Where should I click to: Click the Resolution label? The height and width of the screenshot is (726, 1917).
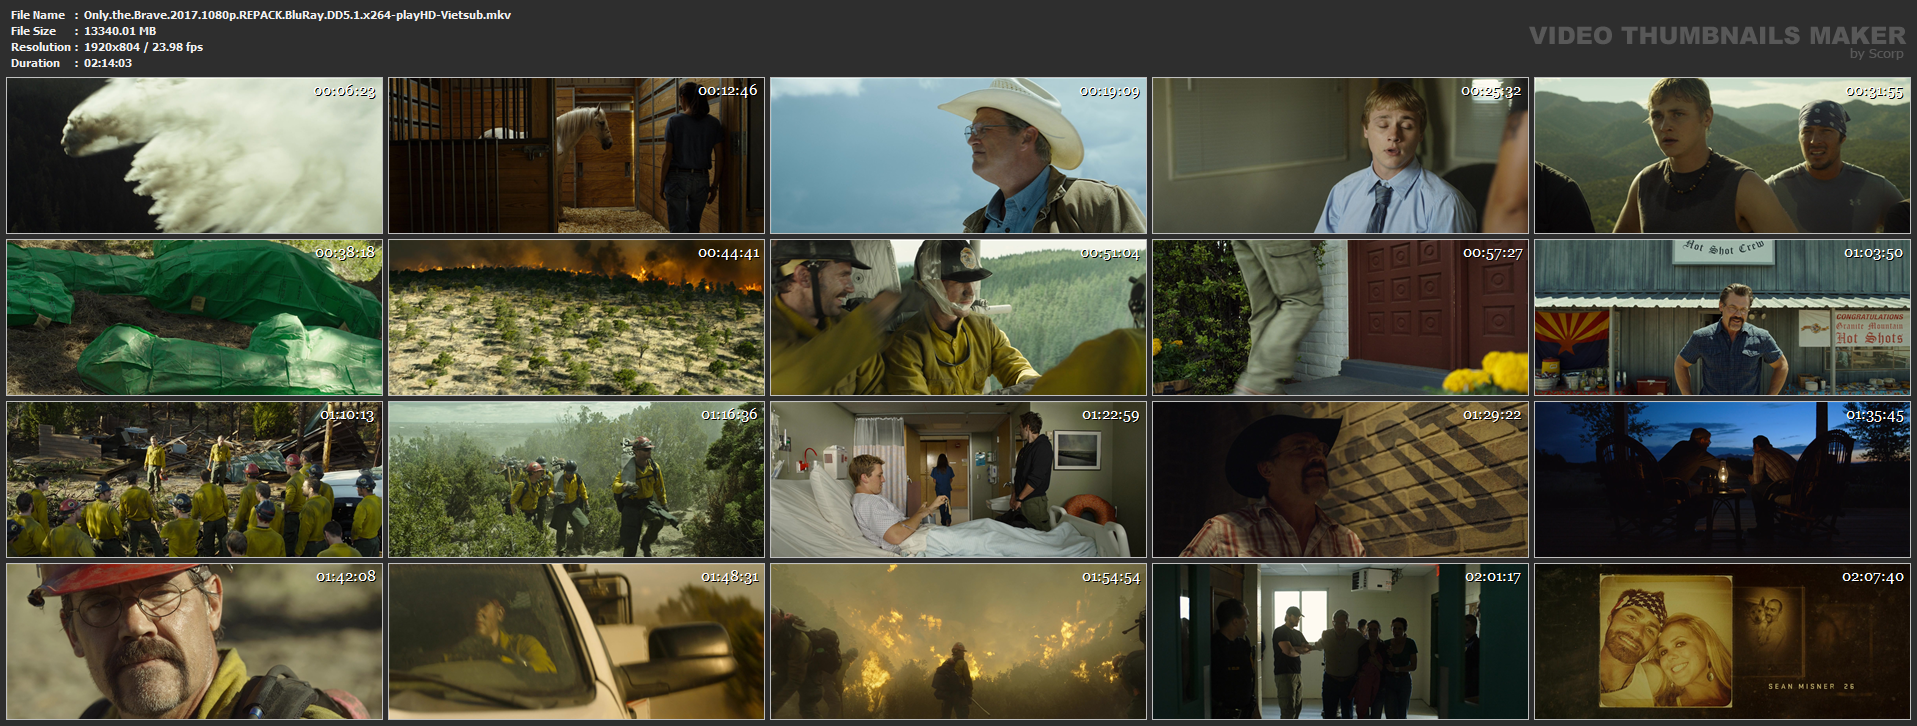pyautogui.click(x=41, y=47)
